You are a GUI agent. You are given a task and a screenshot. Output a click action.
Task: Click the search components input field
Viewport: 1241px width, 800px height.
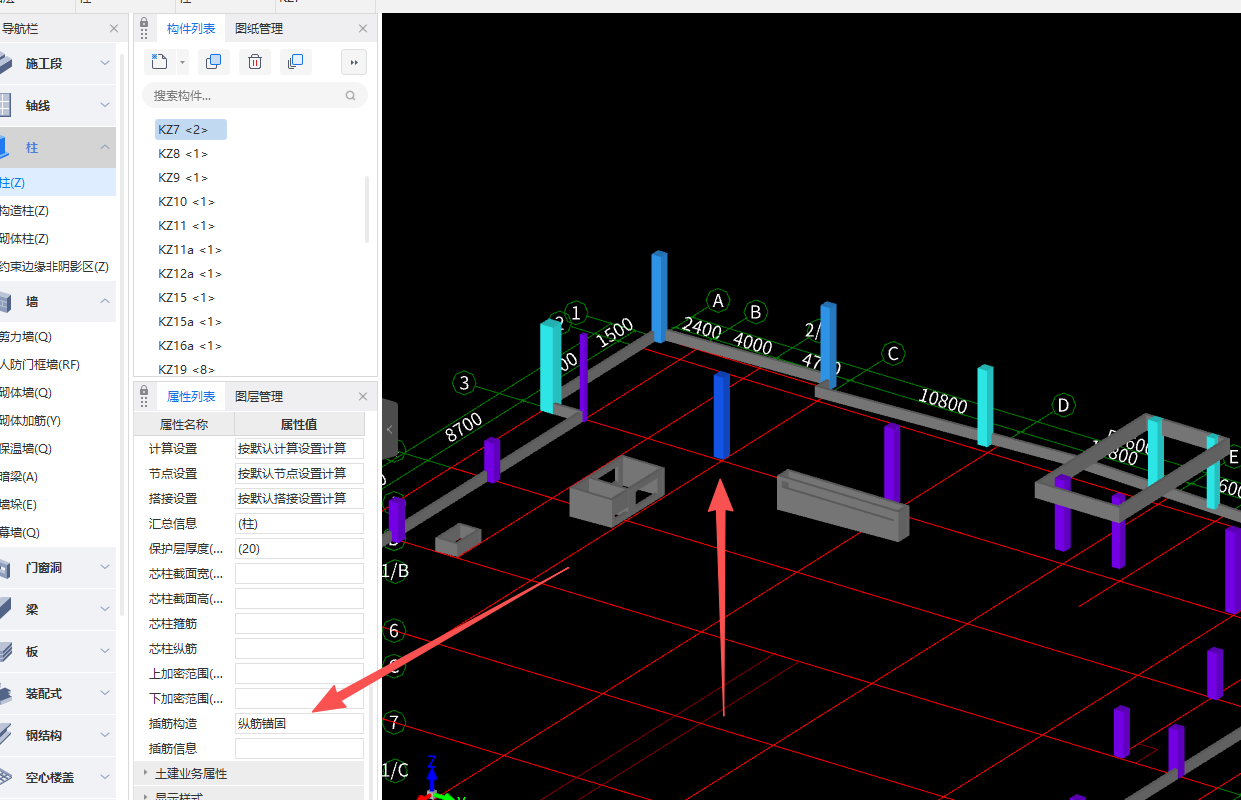click(x=254, y=96)
